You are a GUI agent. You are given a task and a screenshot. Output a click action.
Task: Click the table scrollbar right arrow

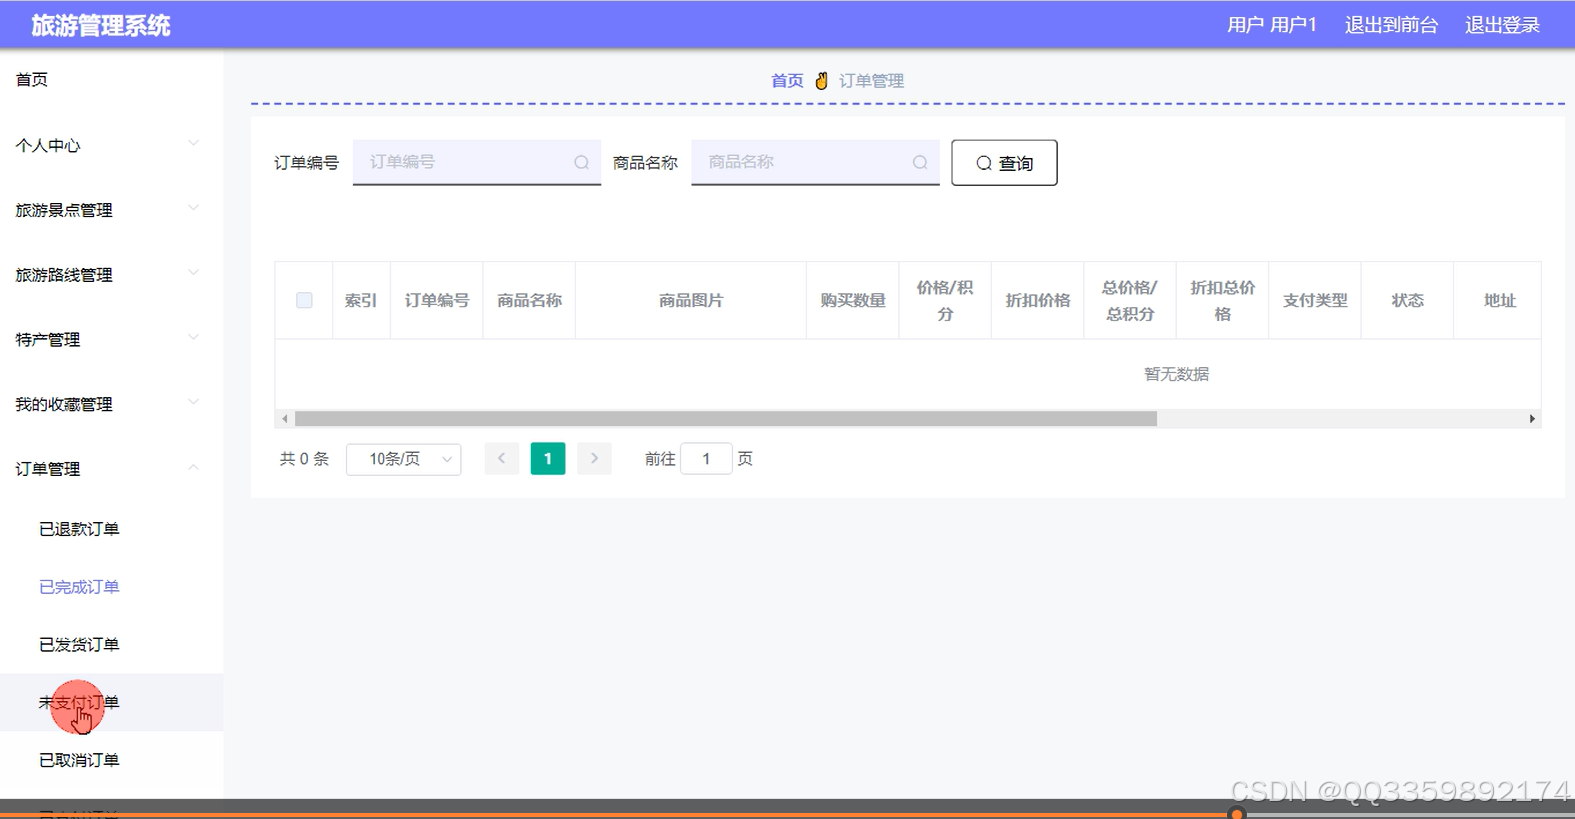(1532, 419)
